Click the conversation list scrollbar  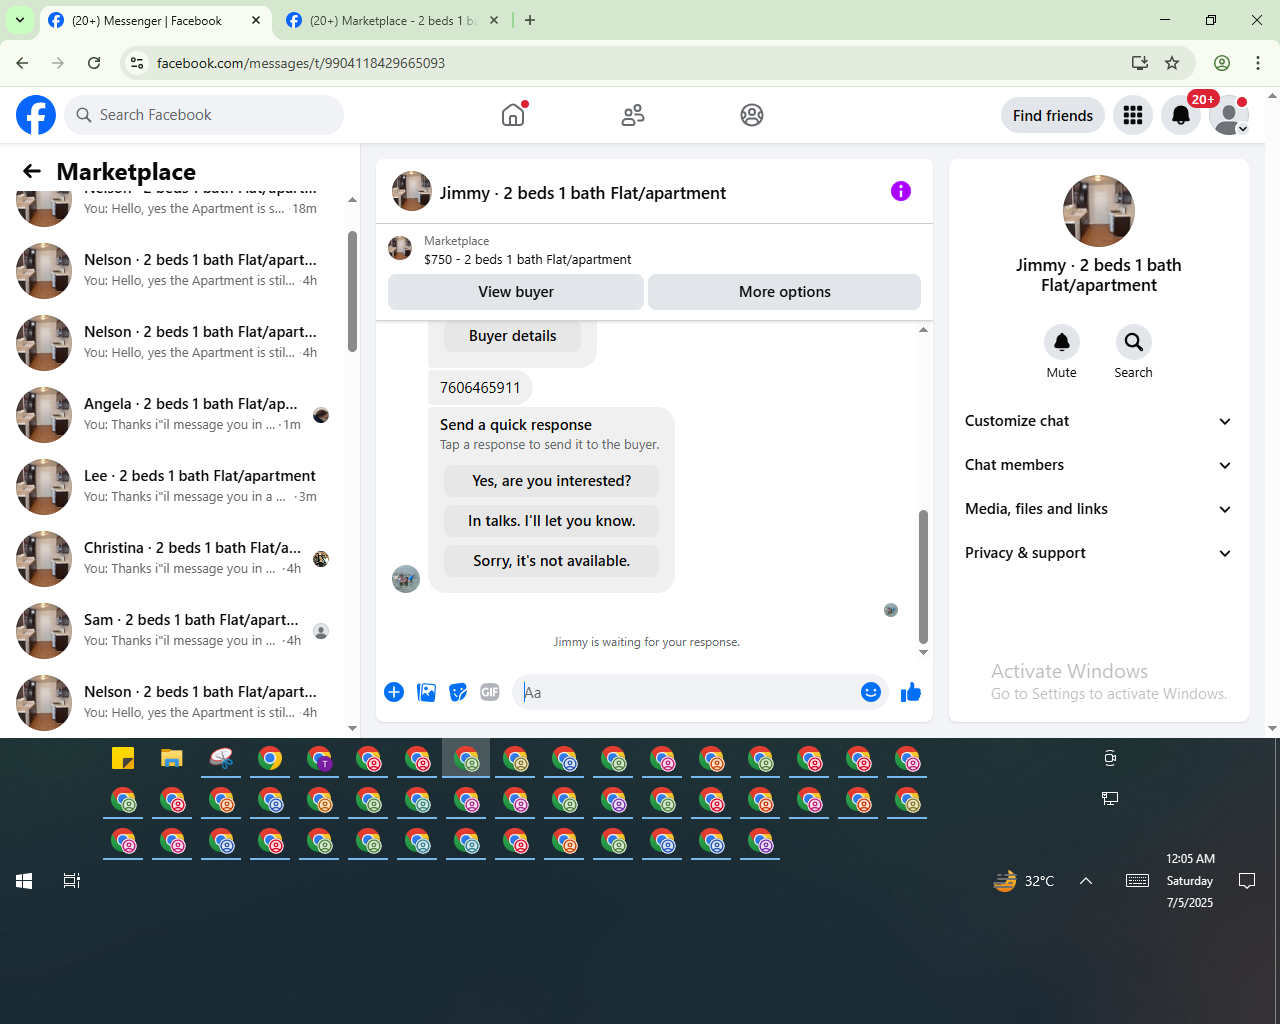[x=352, y=290]
